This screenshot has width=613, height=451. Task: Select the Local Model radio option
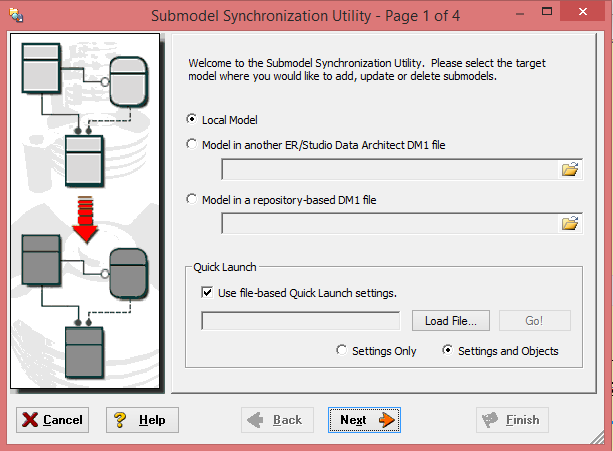point(192,119)
